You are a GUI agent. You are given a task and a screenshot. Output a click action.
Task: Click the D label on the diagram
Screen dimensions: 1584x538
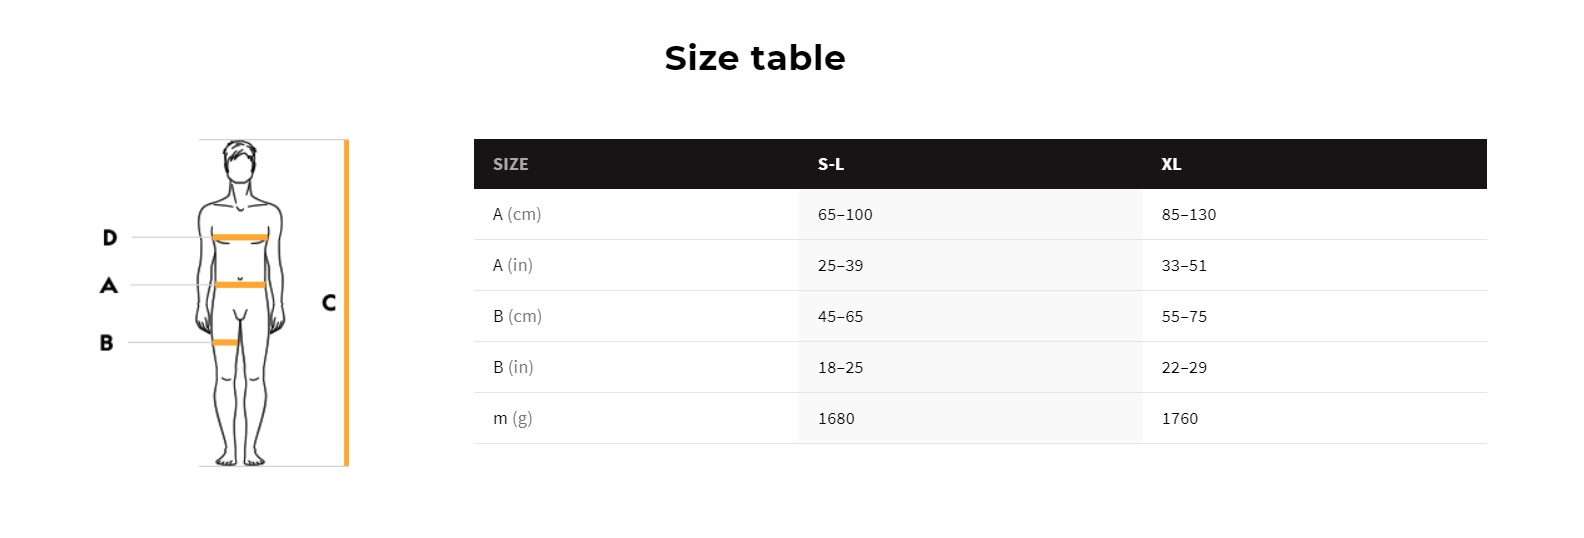[x=110, y=238]
